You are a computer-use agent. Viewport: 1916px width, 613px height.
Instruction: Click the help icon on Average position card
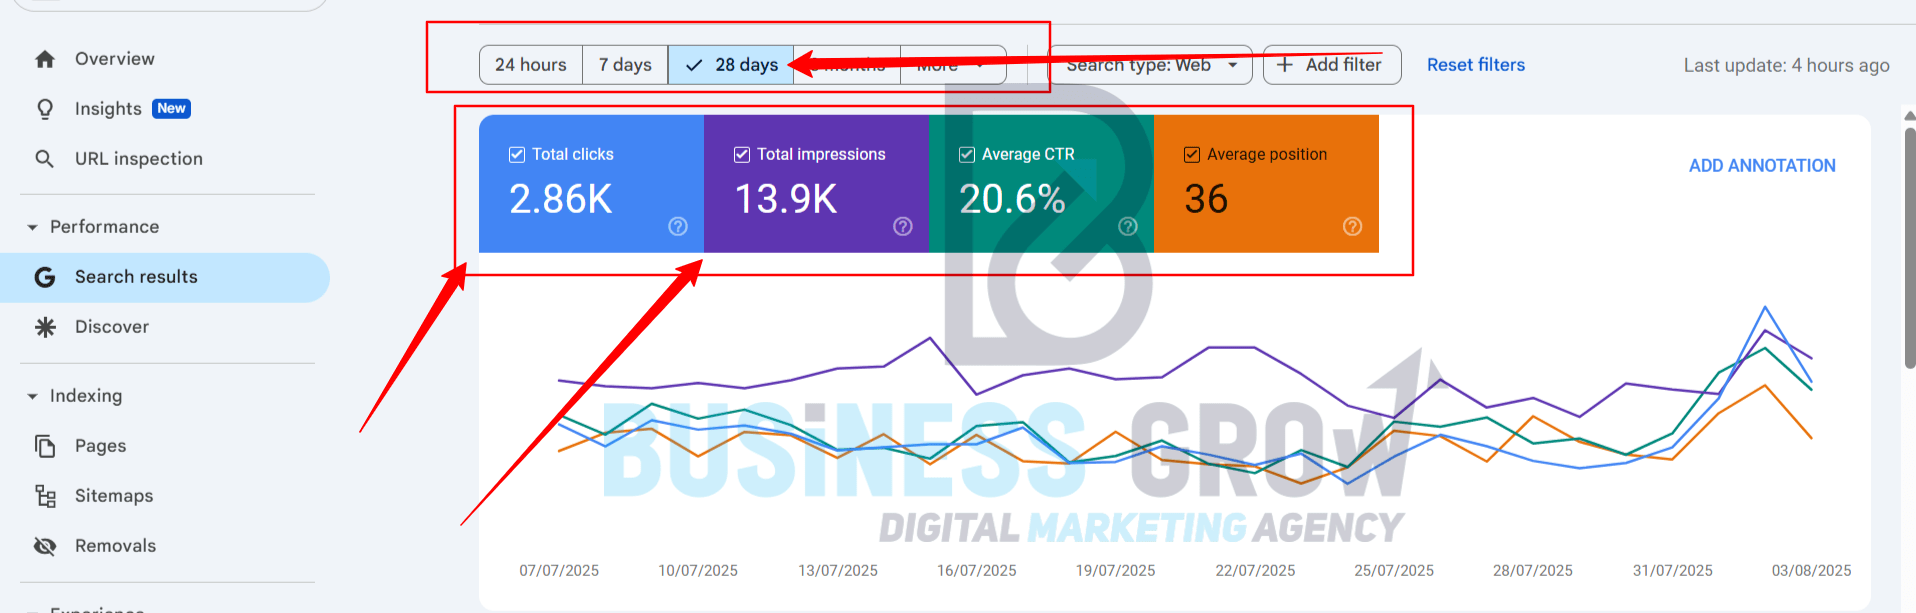(x=1353, y=227)
